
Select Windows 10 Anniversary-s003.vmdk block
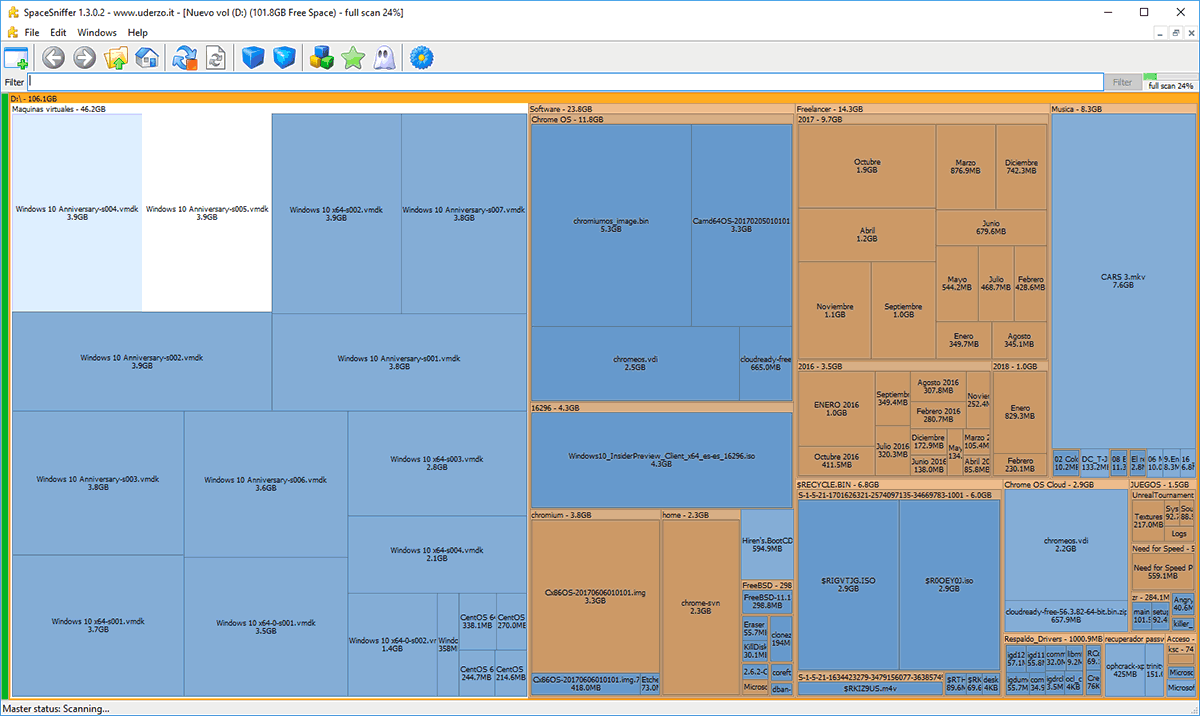point(98,483)
